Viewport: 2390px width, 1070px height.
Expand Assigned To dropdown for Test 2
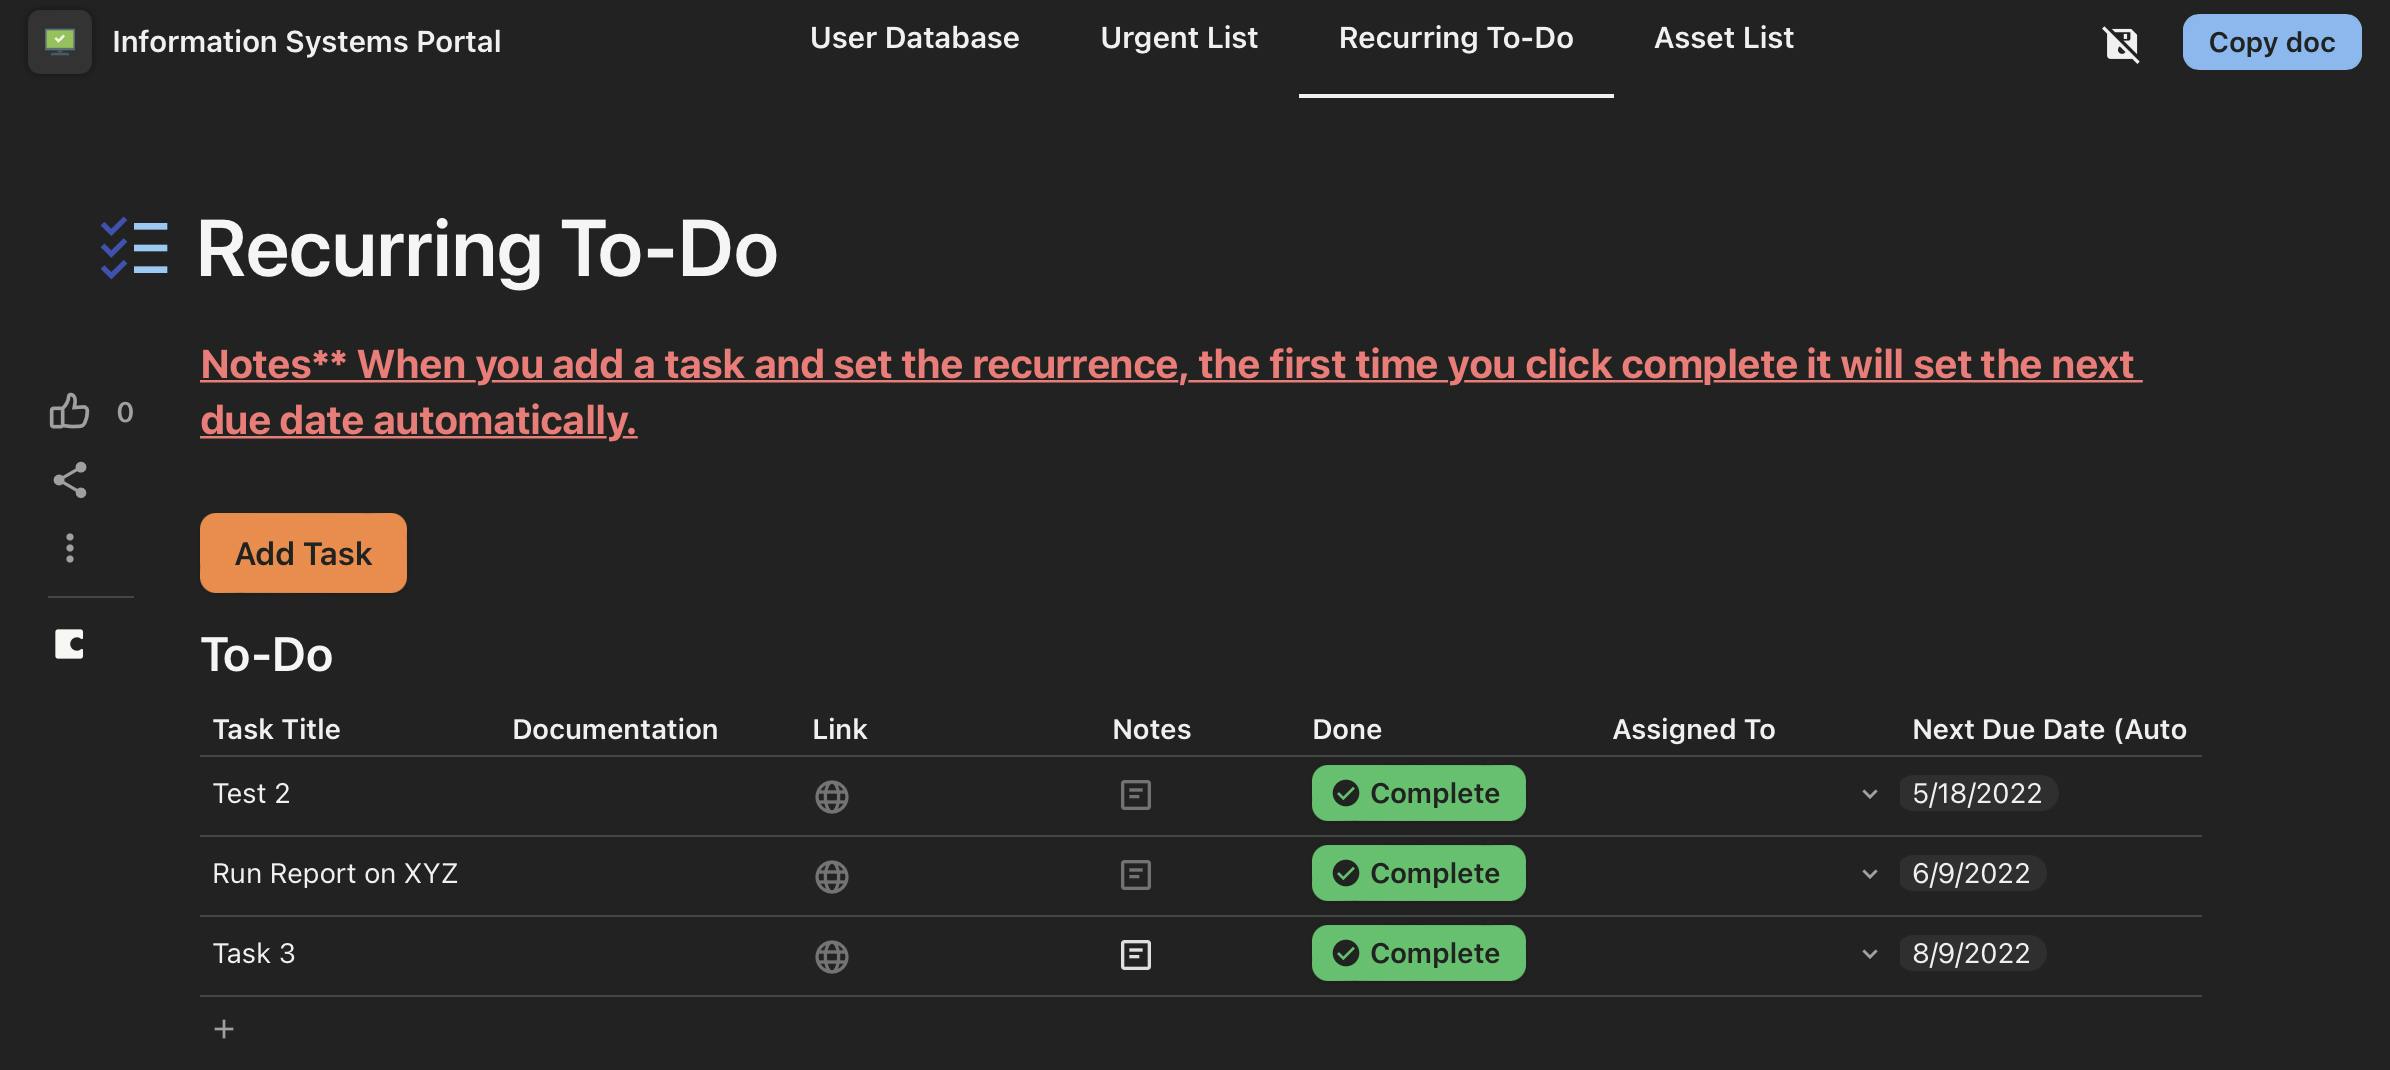pyautogui.click(x=1869, y=794)
